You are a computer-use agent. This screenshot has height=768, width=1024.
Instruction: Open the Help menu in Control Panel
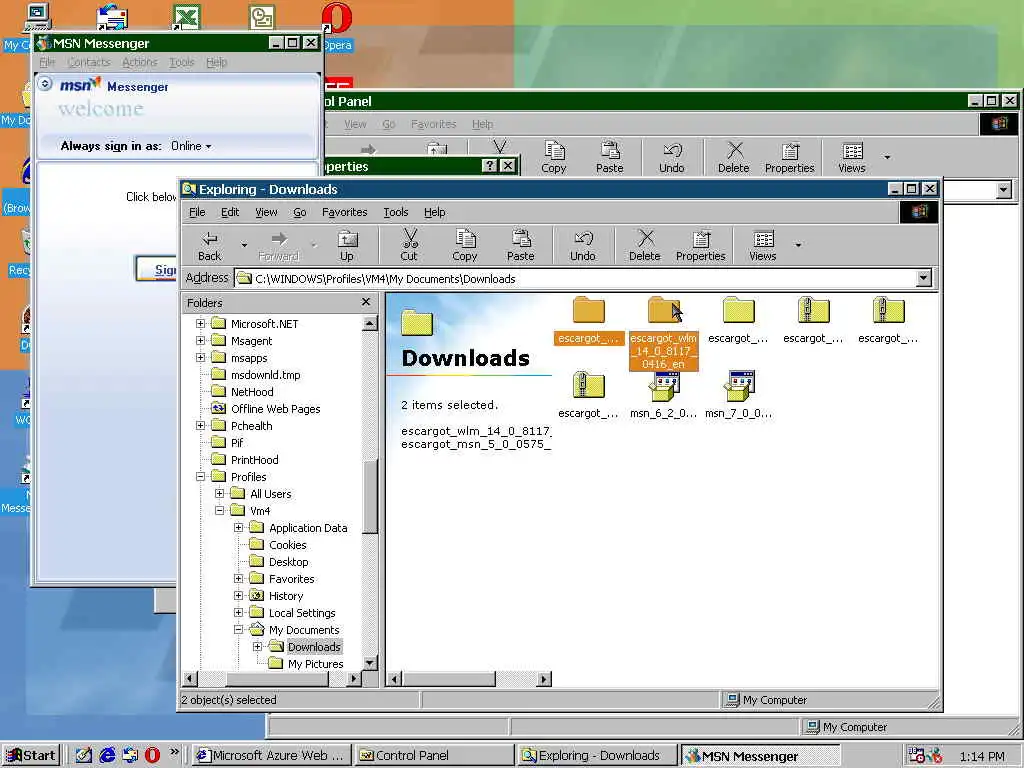[483, 124]
